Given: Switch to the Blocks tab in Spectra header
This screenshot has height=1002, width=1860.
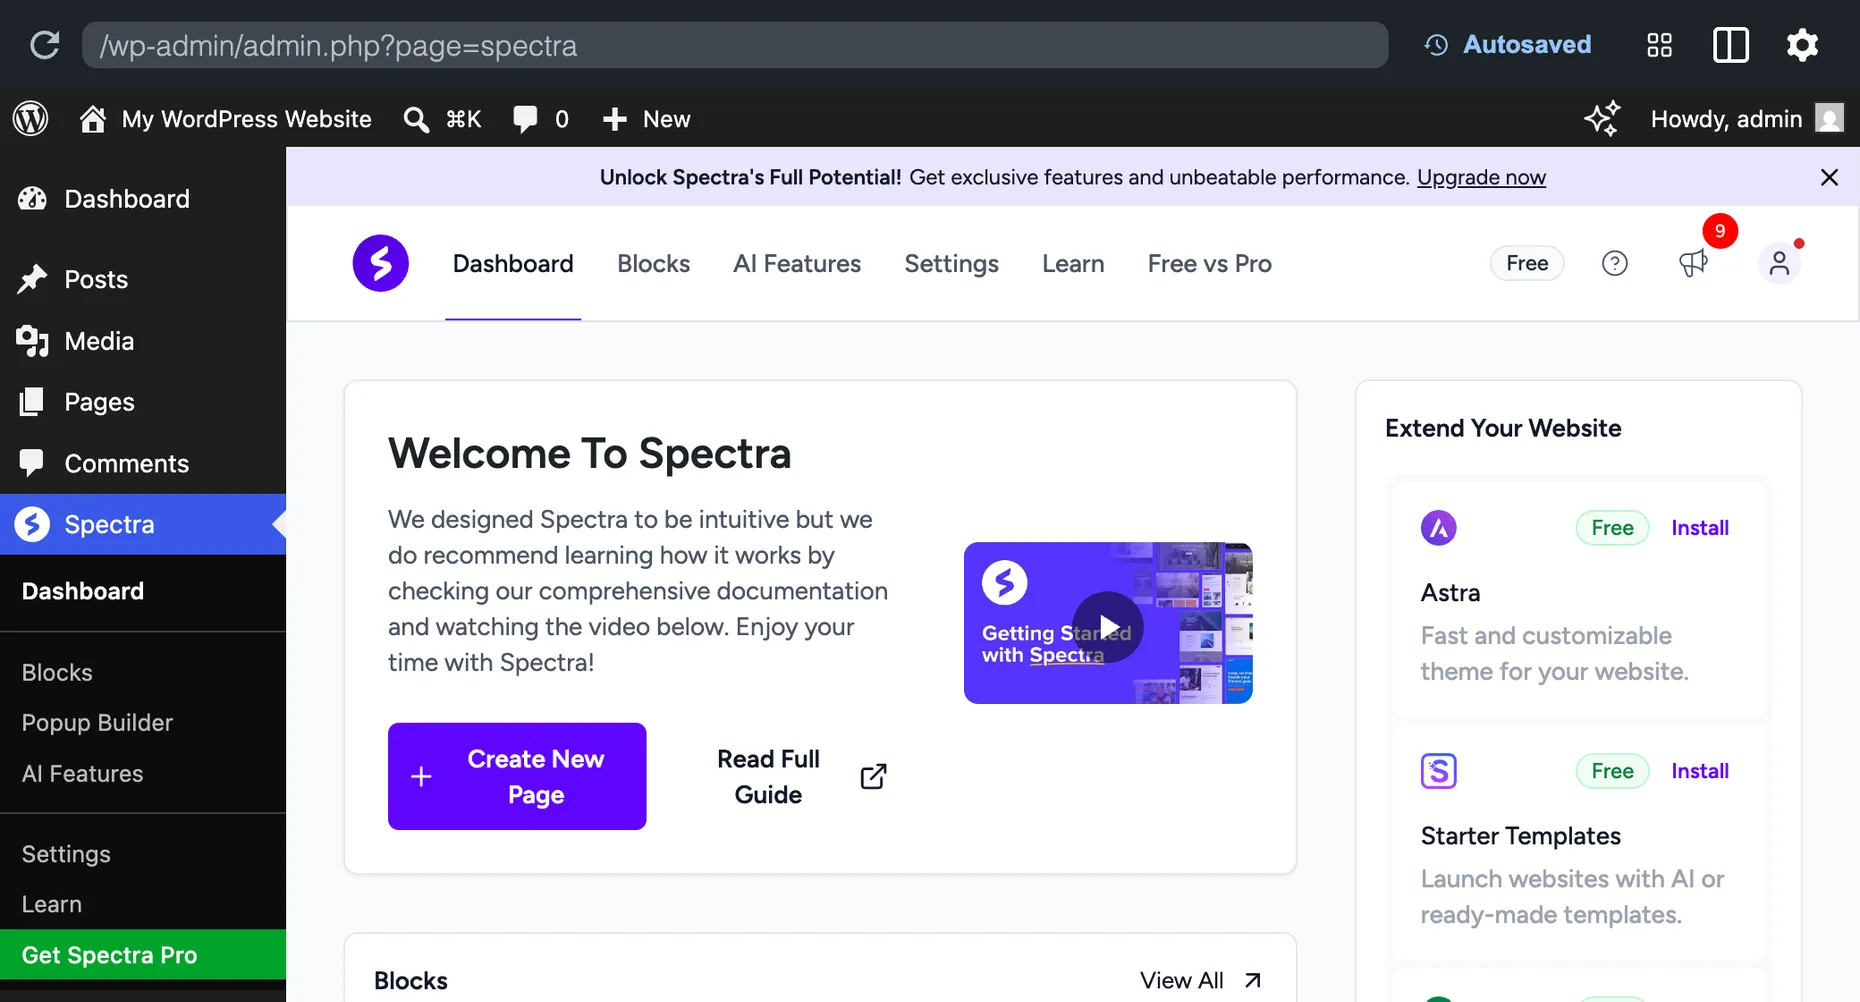Looking at the screenshot, I should pyautogui.click(x=653, y=264).
